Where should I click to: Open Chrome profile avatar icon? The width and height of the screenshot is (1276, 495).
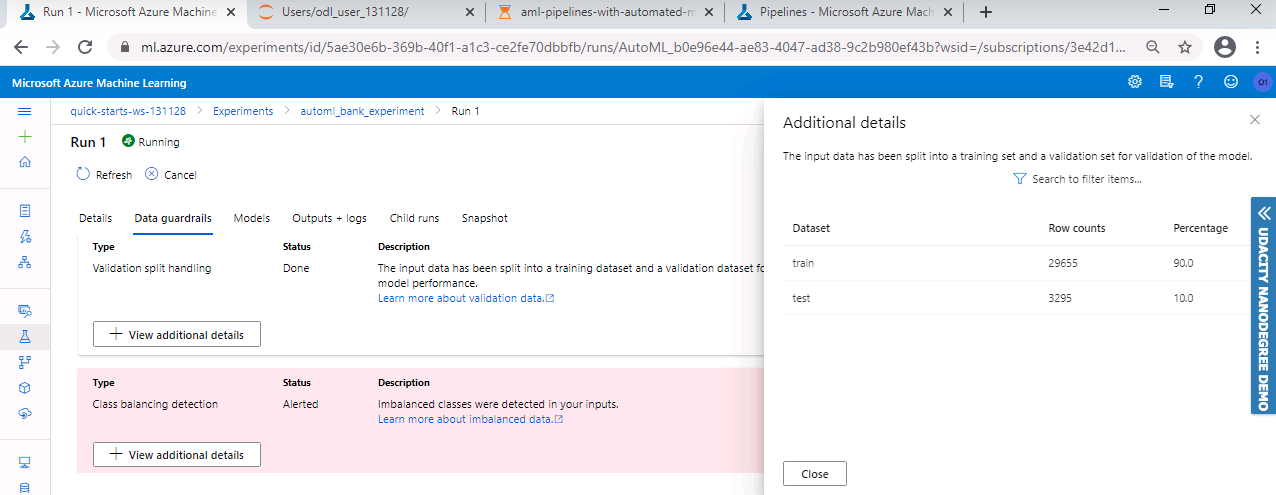[1224, 47]
